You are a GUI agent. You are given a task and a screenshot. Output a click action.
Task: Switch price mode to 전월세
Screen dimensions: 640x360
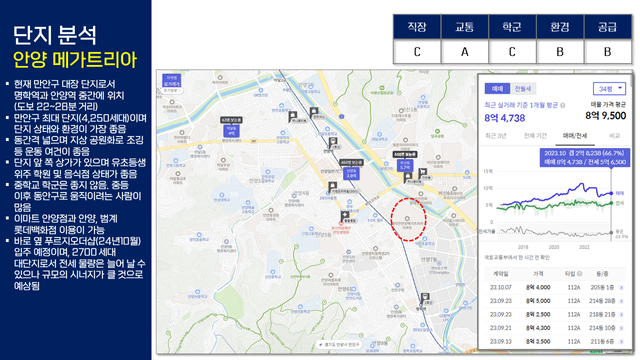(x=523, y=89)
